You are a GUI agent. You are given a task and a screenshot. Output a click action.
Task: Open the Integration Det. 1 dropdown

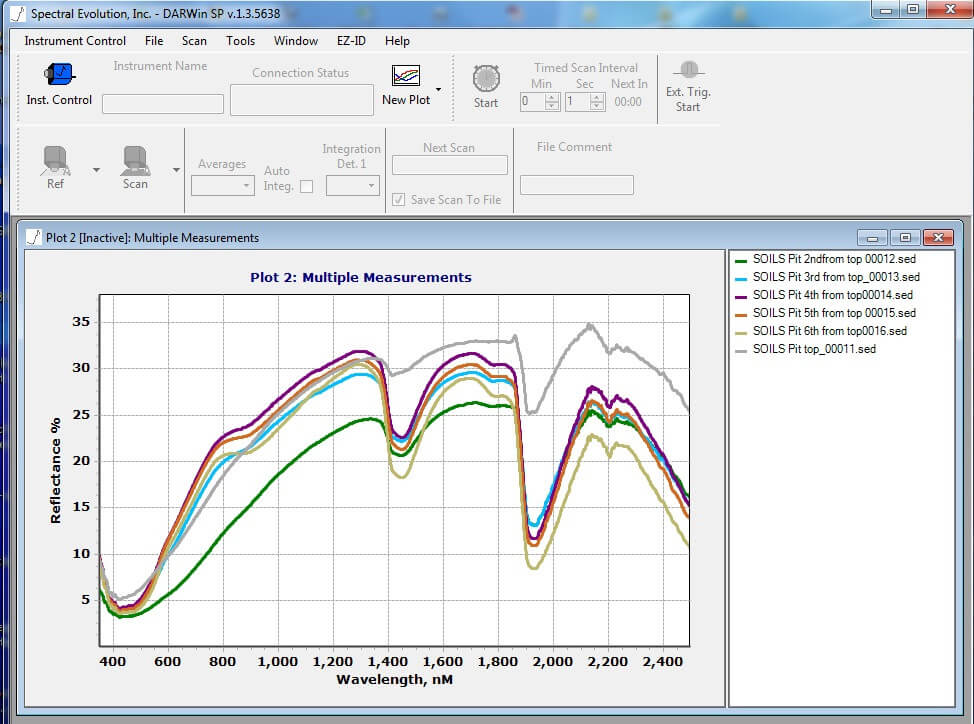point(352,186)
